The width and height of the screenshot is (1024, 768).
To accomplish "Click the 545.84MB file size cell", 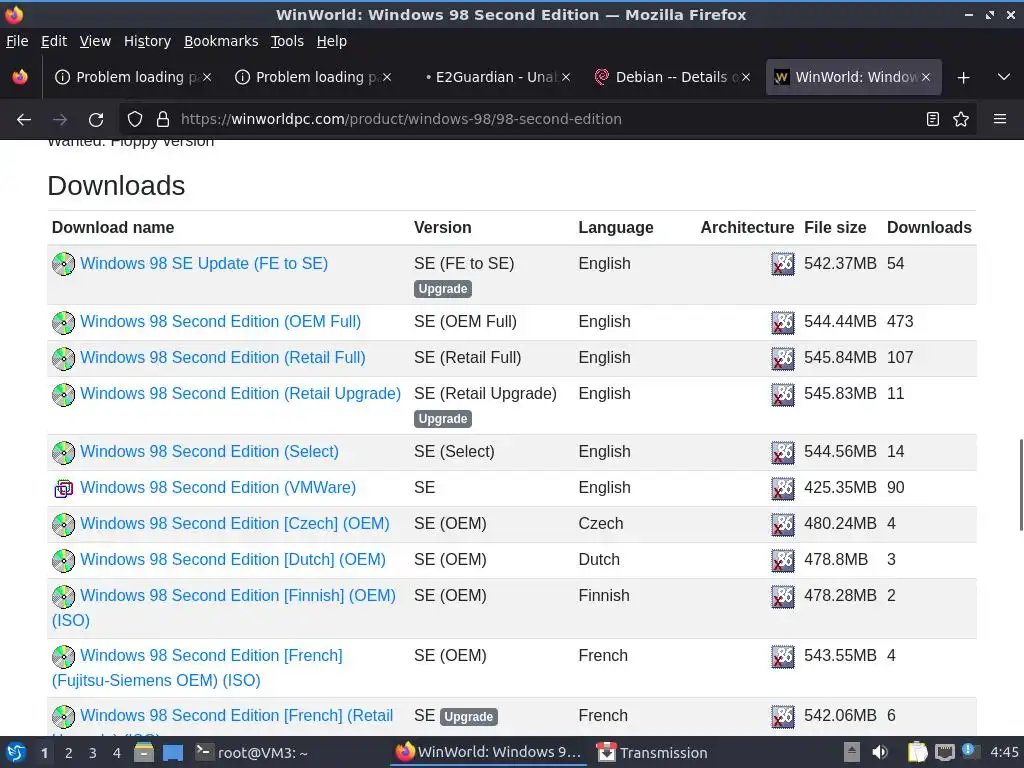I will pos(840,357).
